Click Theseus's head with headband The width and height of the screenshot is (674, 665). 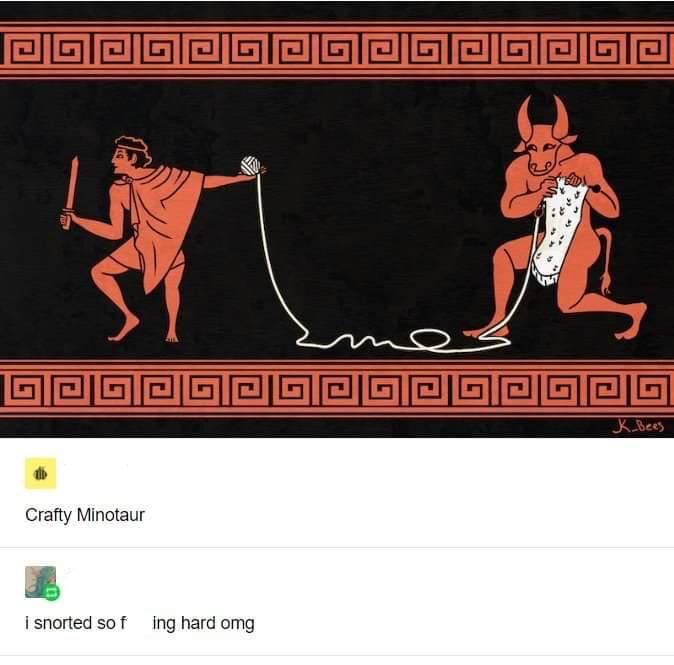tap(130, 156)
